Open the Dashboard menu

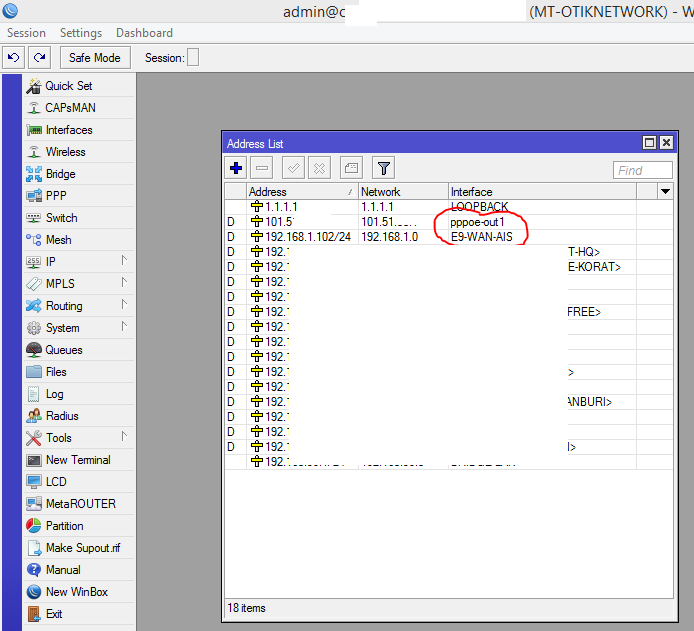[144, 33]
